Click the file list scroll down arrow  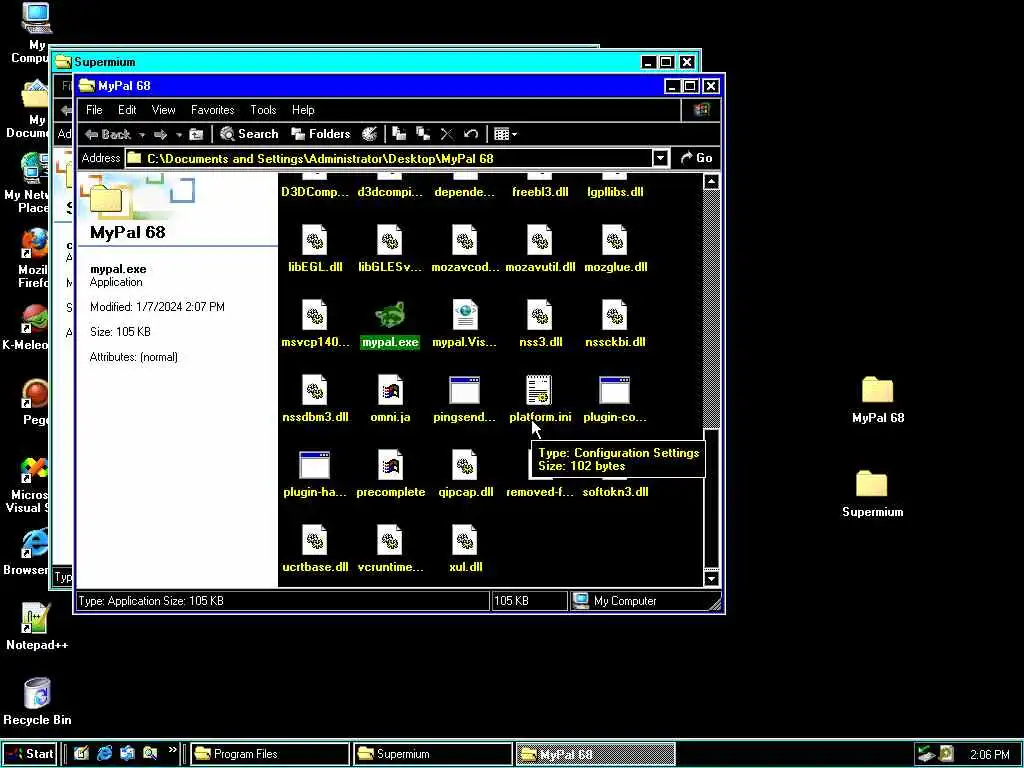[711, 578]
